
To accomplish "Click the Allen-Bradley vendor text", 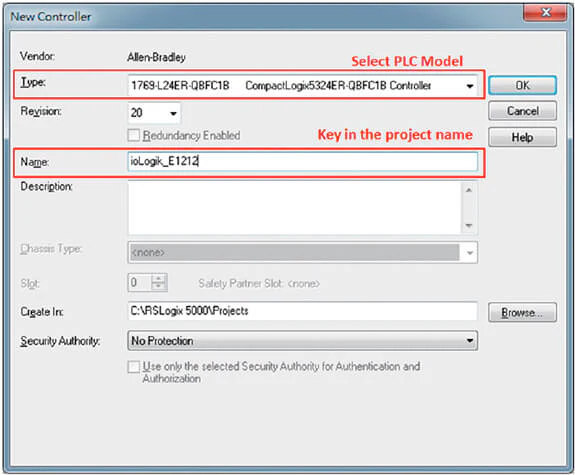I will click(156, 57).
